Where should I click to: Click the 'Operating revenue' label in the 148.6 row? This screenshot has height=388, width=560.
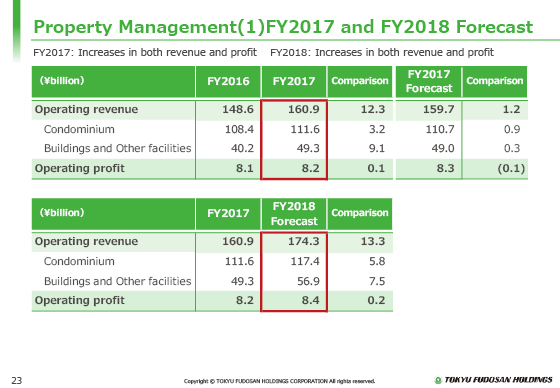tap(86, 109)
